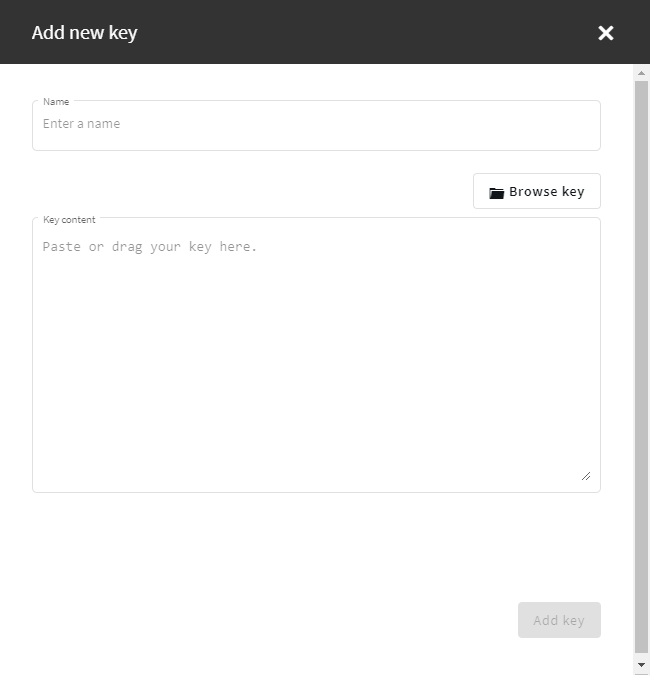Click the folder icon on Browse key
The width and height of the screenshot is (650, 676).
[497, 193]
